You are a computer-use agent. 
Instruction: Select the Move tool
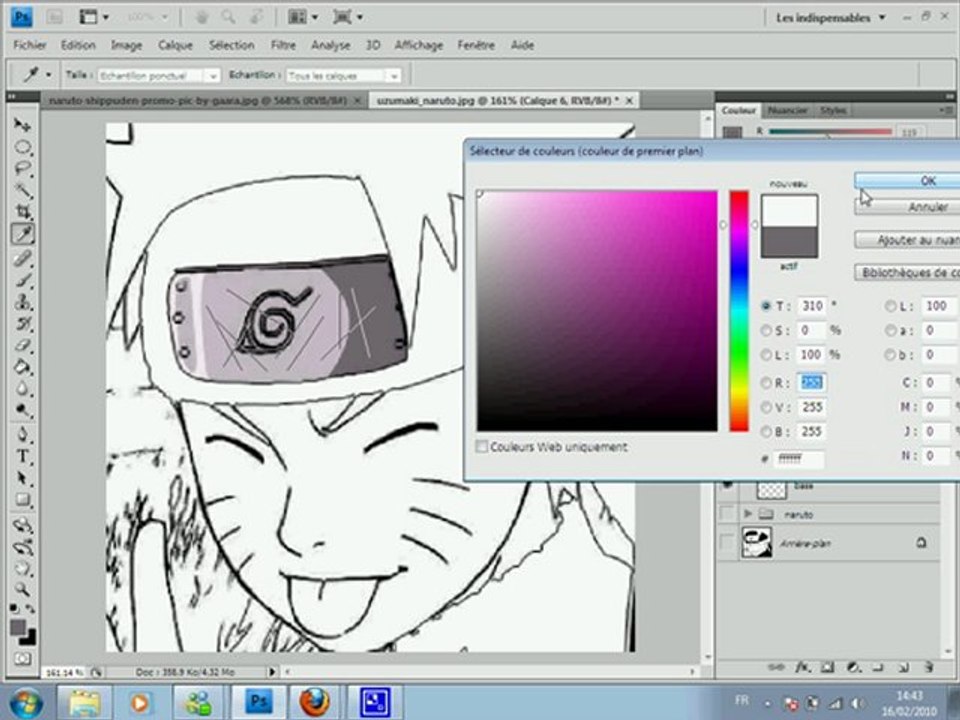click(23, 125)
